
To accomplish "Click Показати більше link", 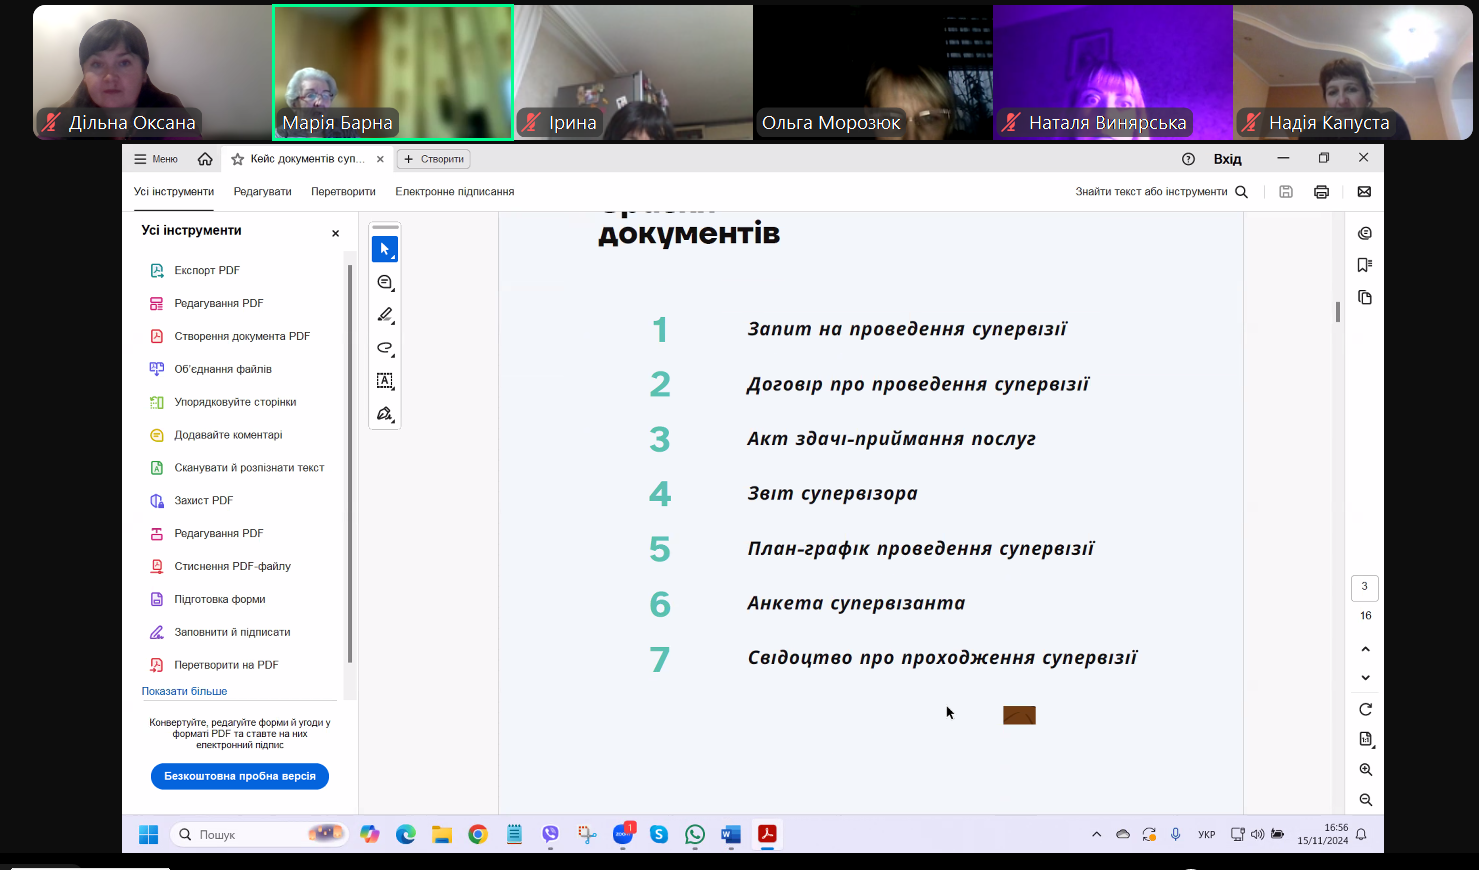I will point(184,691).
